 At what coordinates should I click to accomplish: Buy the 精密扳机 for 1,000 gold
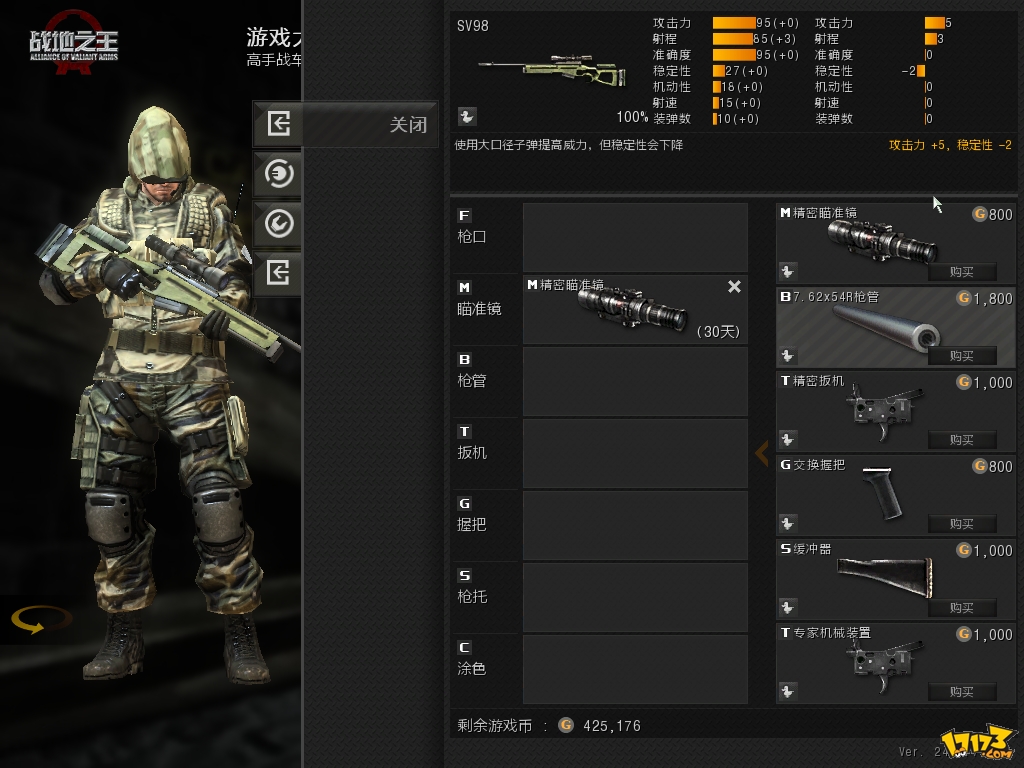point(963,440)
